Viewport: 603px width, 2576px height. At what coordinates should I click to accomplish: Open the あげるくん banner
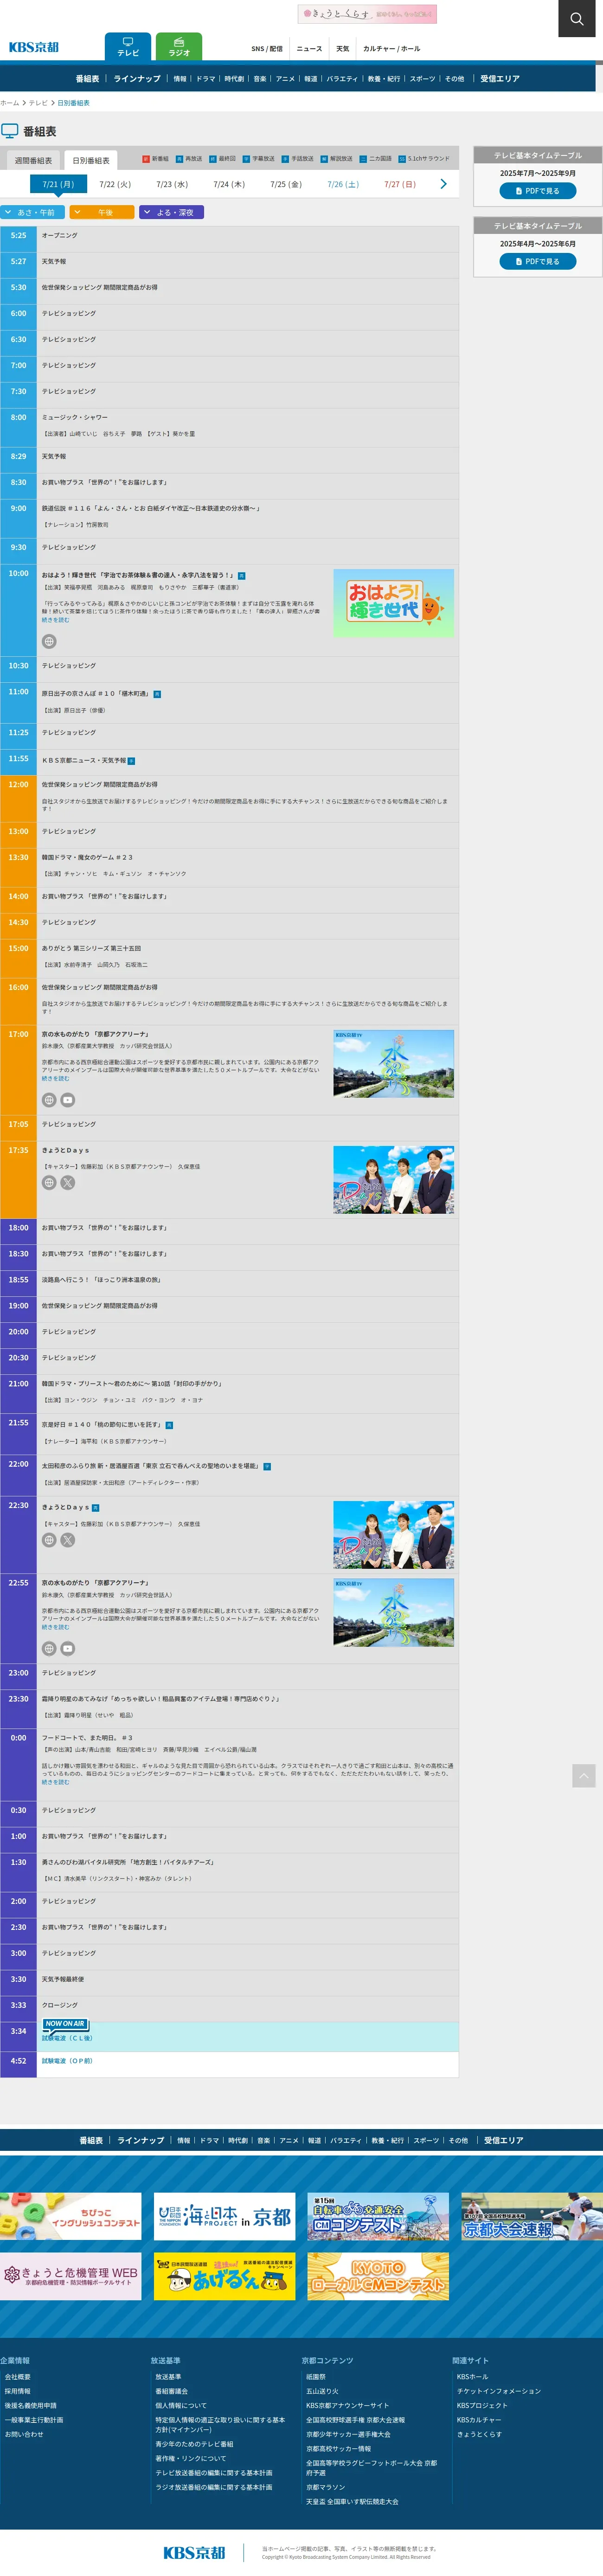224,2276
